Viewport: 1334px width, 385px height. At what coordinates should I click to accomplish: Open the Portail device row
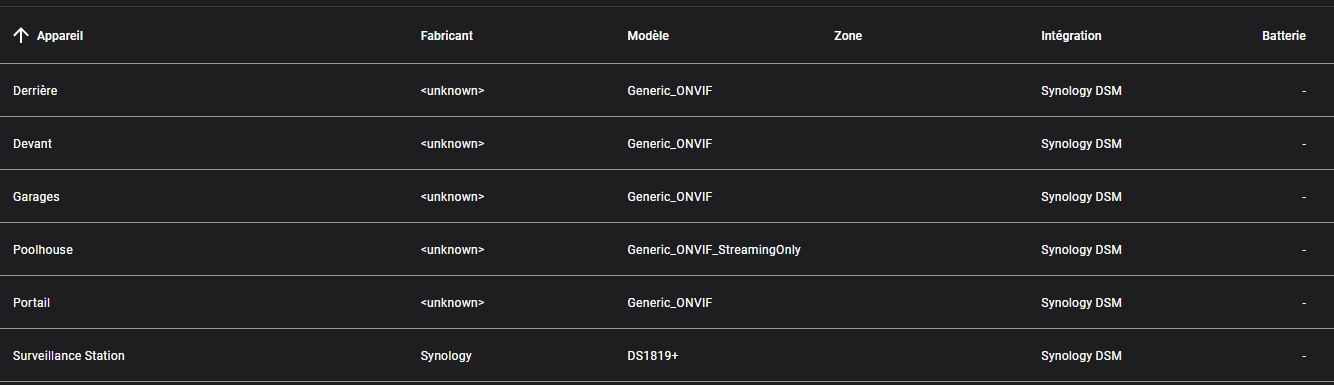click(x=667, y=303)
